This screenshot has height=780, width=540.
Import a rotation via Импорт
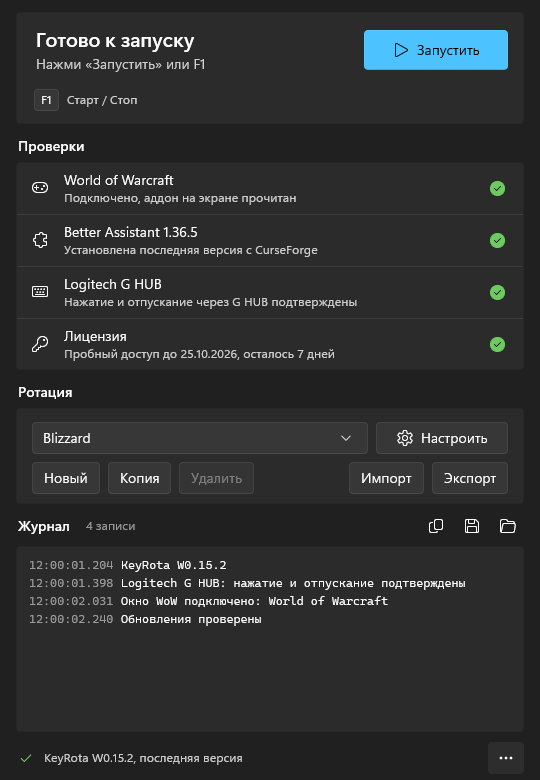(386, 478)
